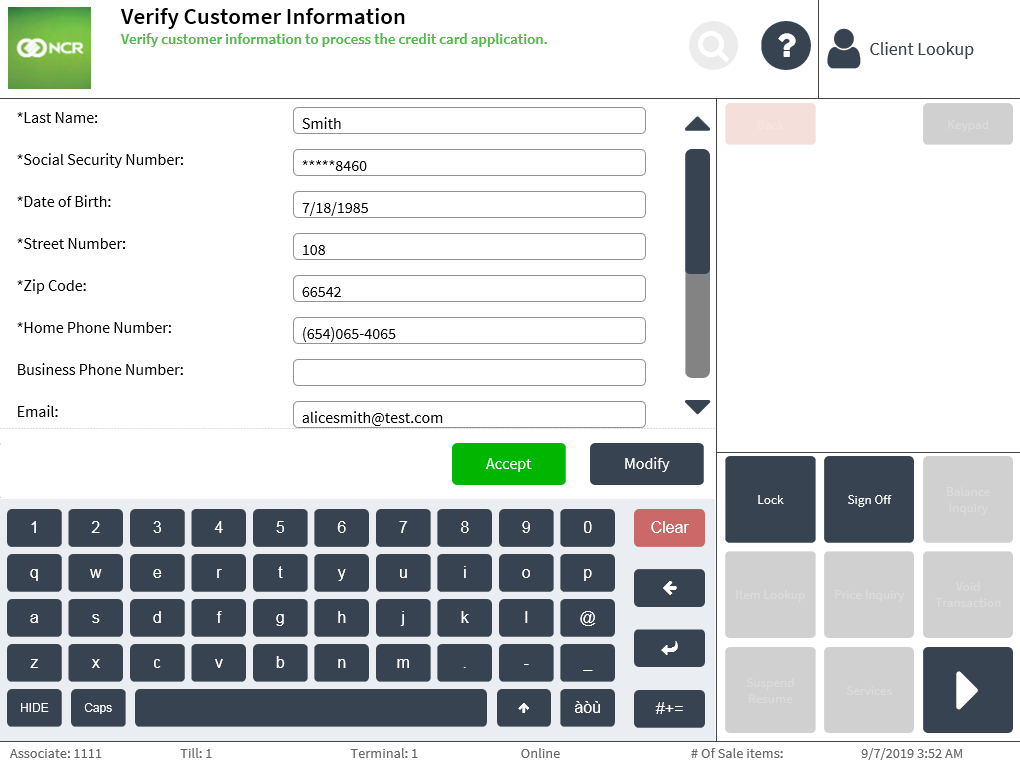Click the Lock button

coord(770,500)
